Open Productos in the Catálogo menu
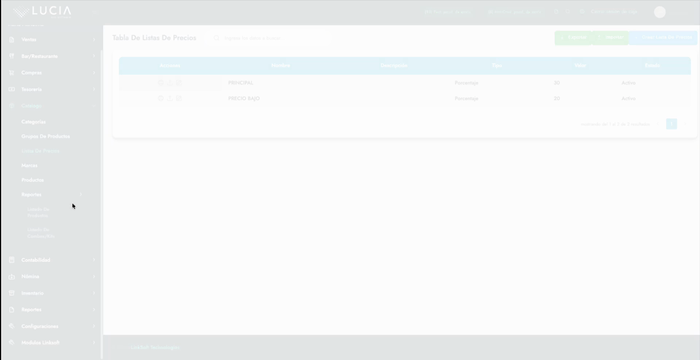The image size is (700, 360). click(33, 180)
